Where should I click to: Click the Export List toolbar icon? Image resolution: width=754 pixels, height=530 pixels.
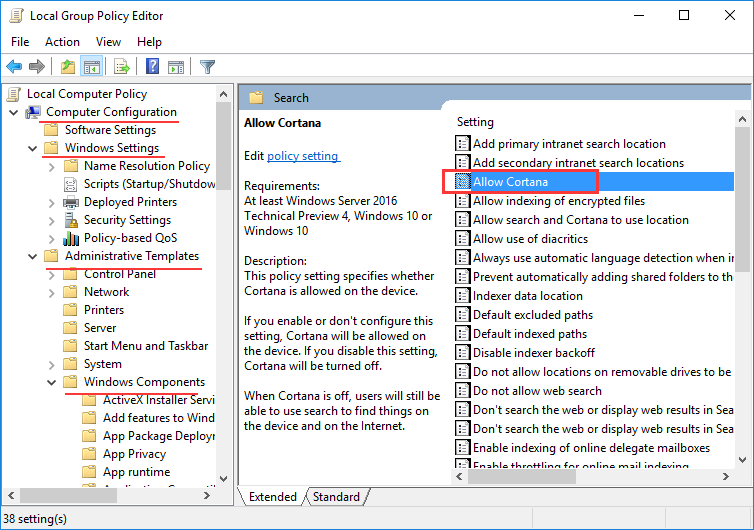point(122,66)
